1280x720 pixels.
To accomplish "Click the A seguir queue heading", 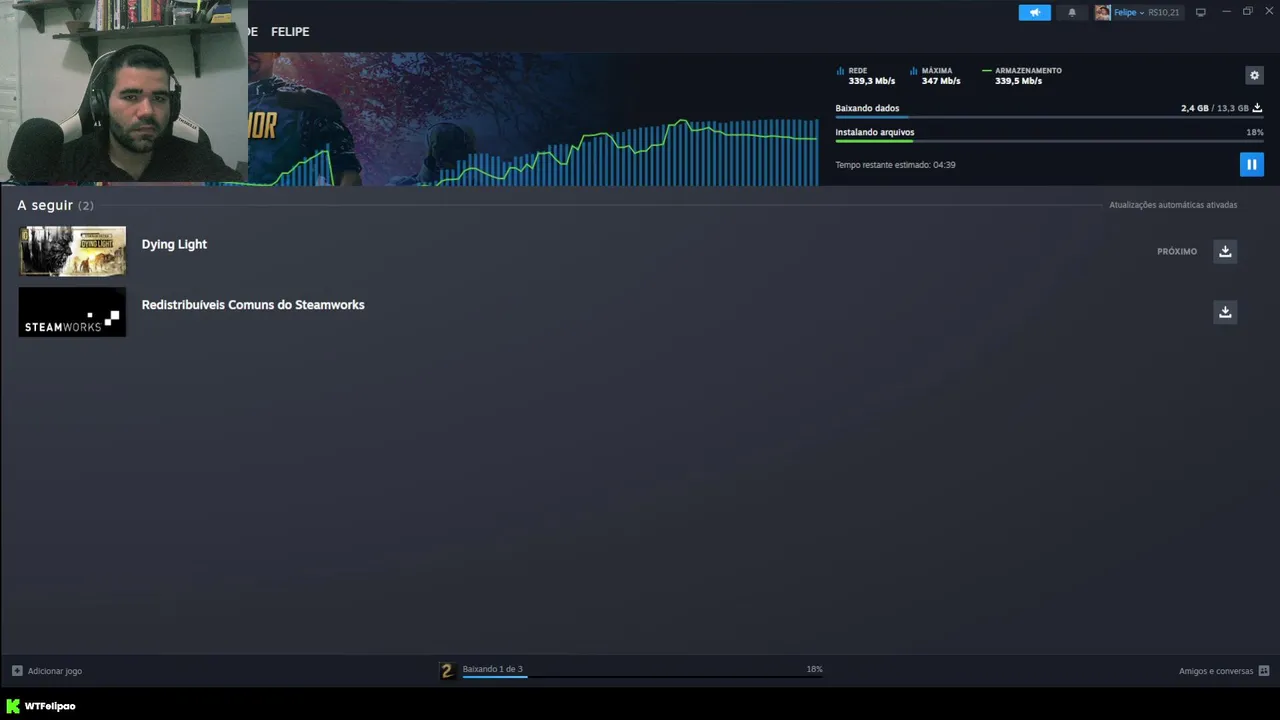I will pyautogui.click(x=55, y=205).
